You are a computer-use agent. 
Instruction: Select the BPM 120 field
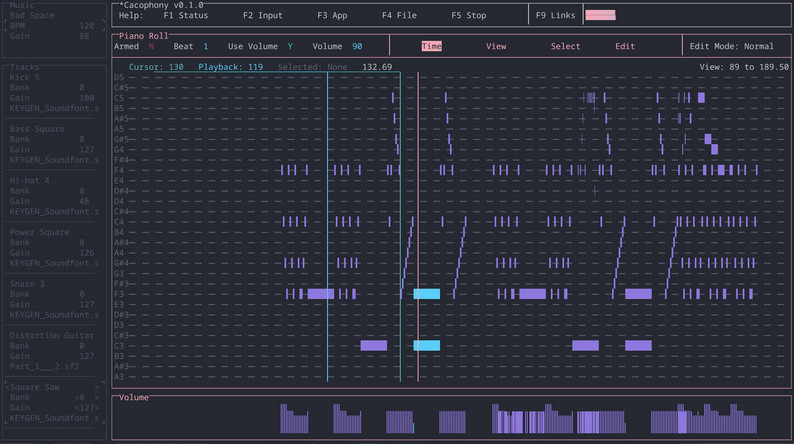tap(54, 26)
